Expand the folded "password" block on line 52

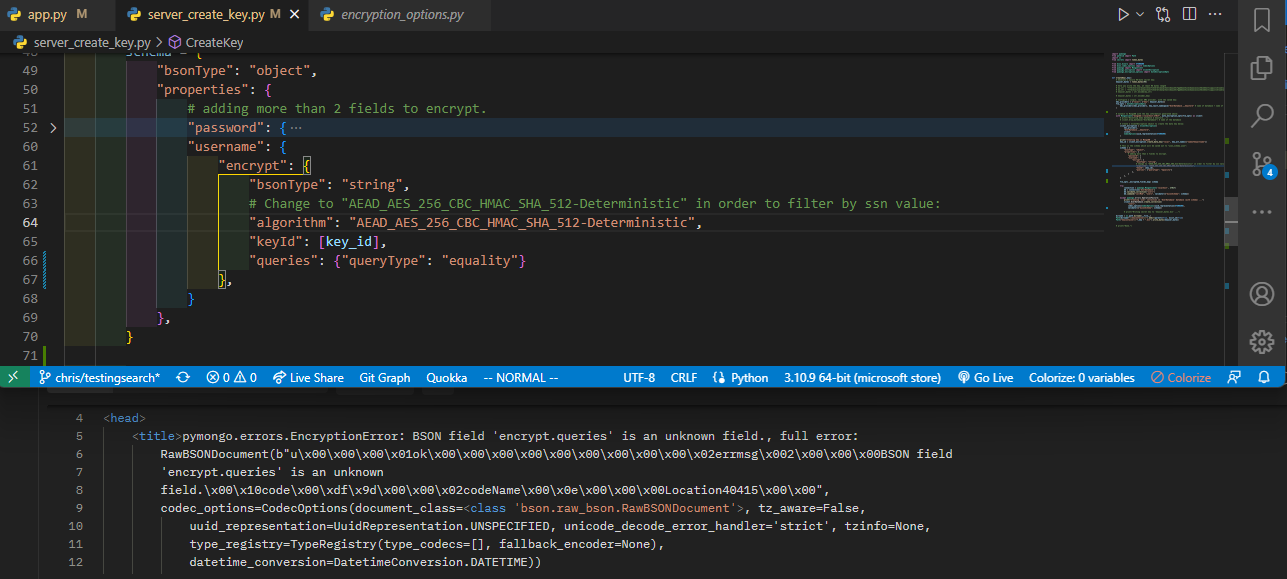point(53,128)
